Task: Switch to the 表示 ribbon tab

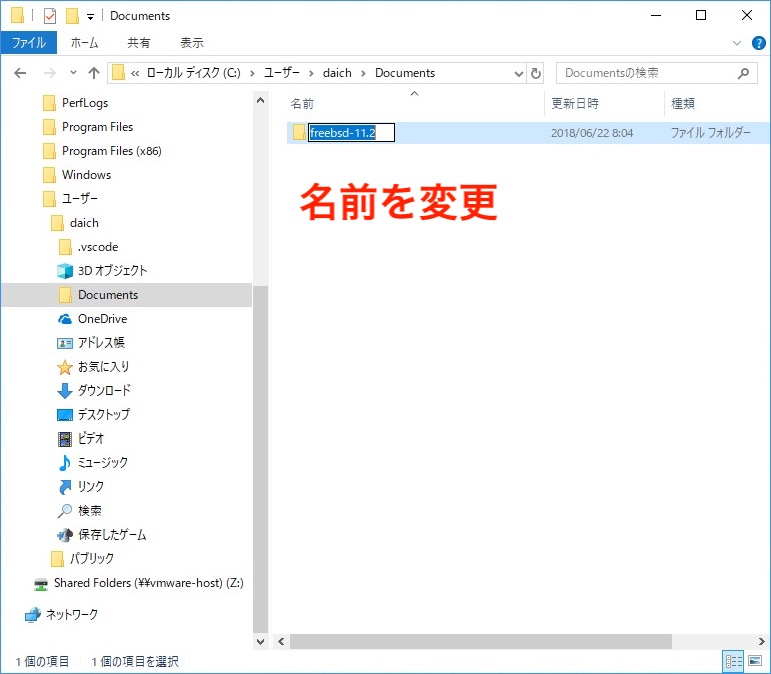Action: pos(192,43)
